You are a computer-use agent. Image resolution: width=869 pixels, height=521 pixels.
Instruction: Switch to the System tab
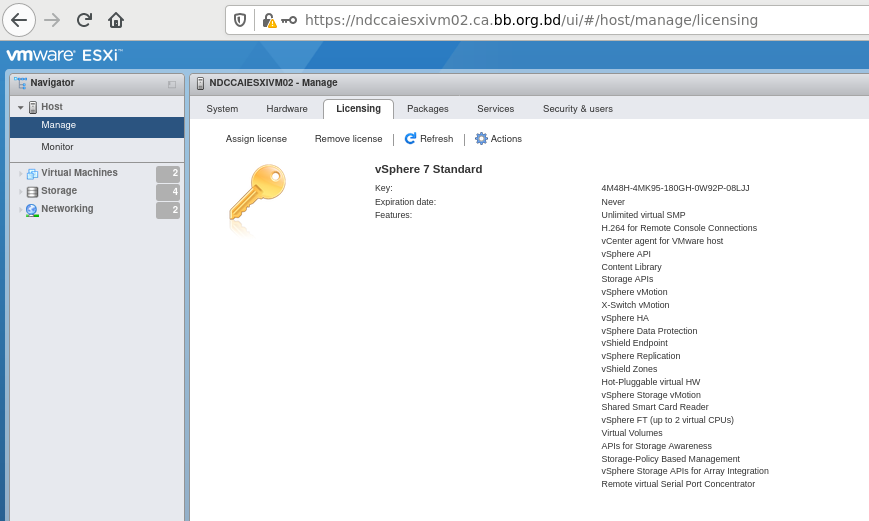(222, 109)
